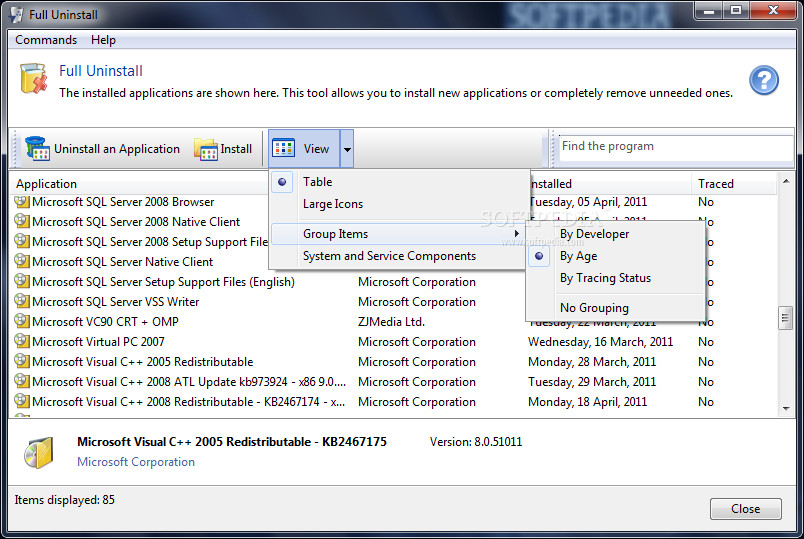Screen dimensions: 804x539
Task: Select Microsoft Virtual PC 2007 row text
Action: (x=98, y=342)
